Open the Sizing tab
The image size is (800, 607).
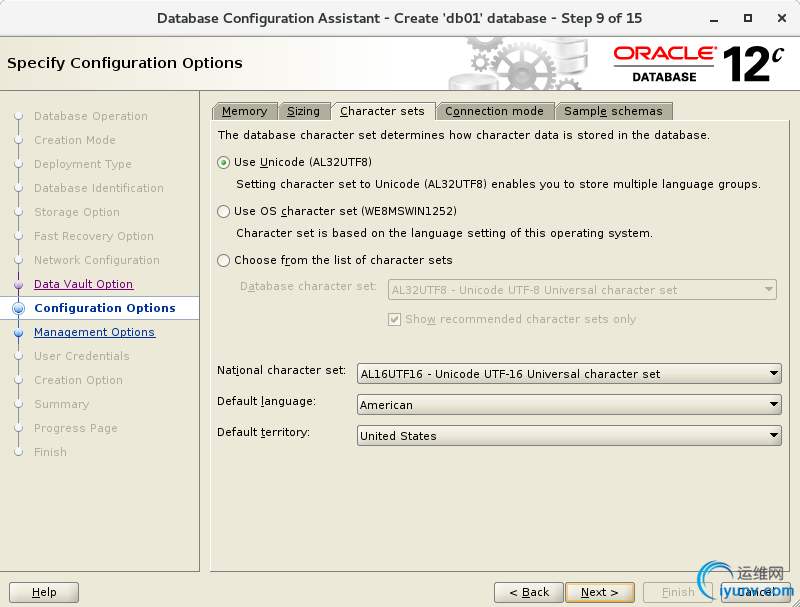point(304,111)
